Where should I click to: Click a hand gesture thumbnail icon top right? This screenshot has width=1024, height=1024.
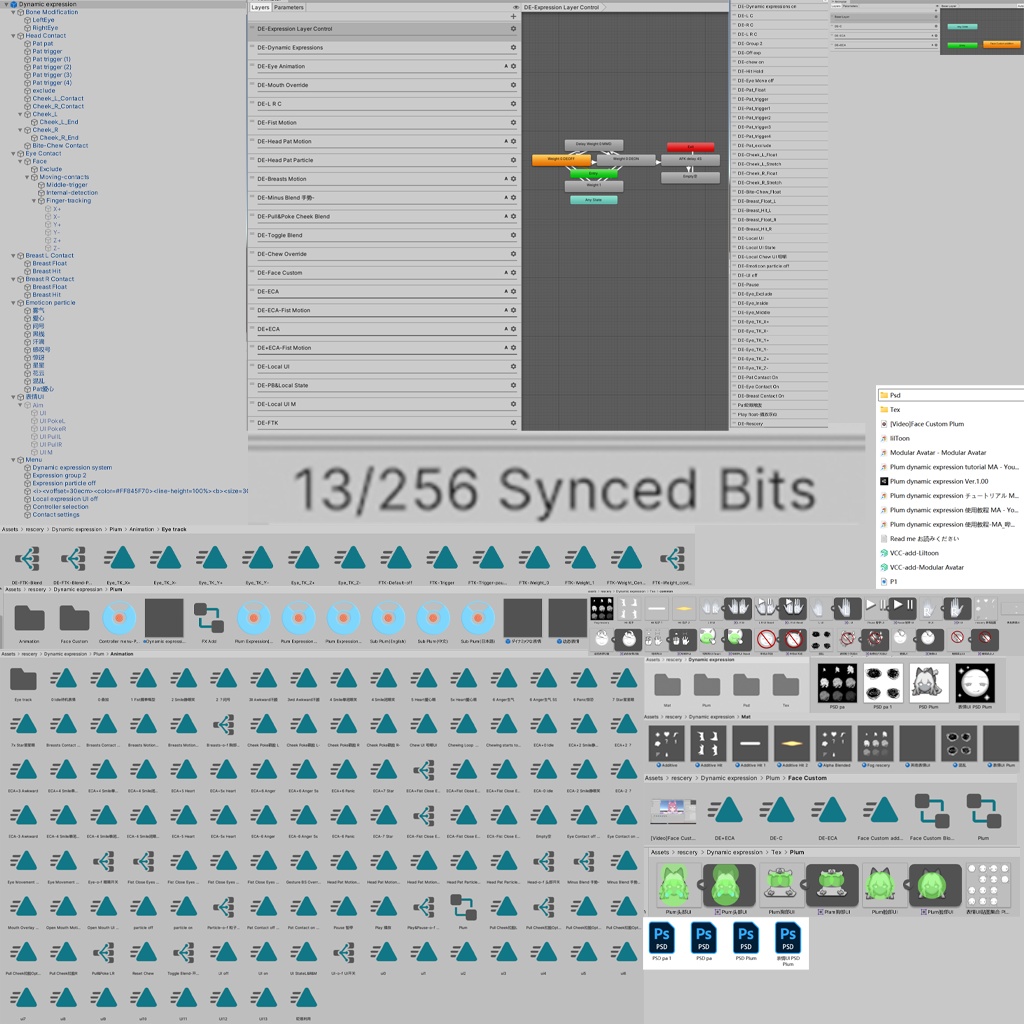[844, 608]
